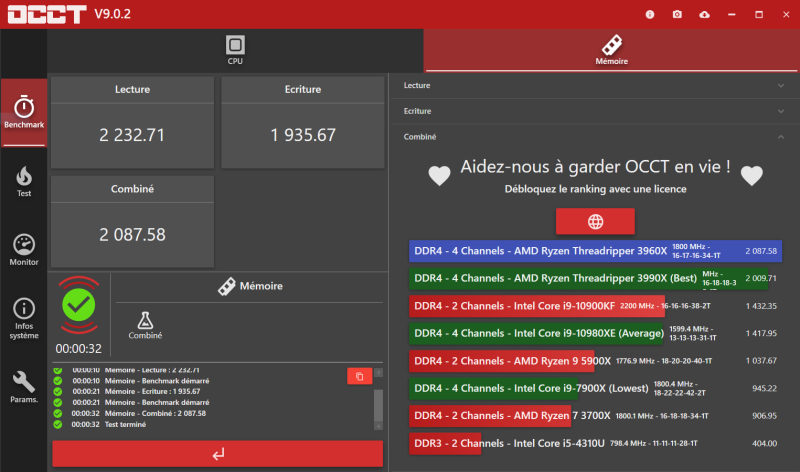This screenshot has height=472, width=800.
Task: Click the red globe licence button
Action: click(595, 221)
